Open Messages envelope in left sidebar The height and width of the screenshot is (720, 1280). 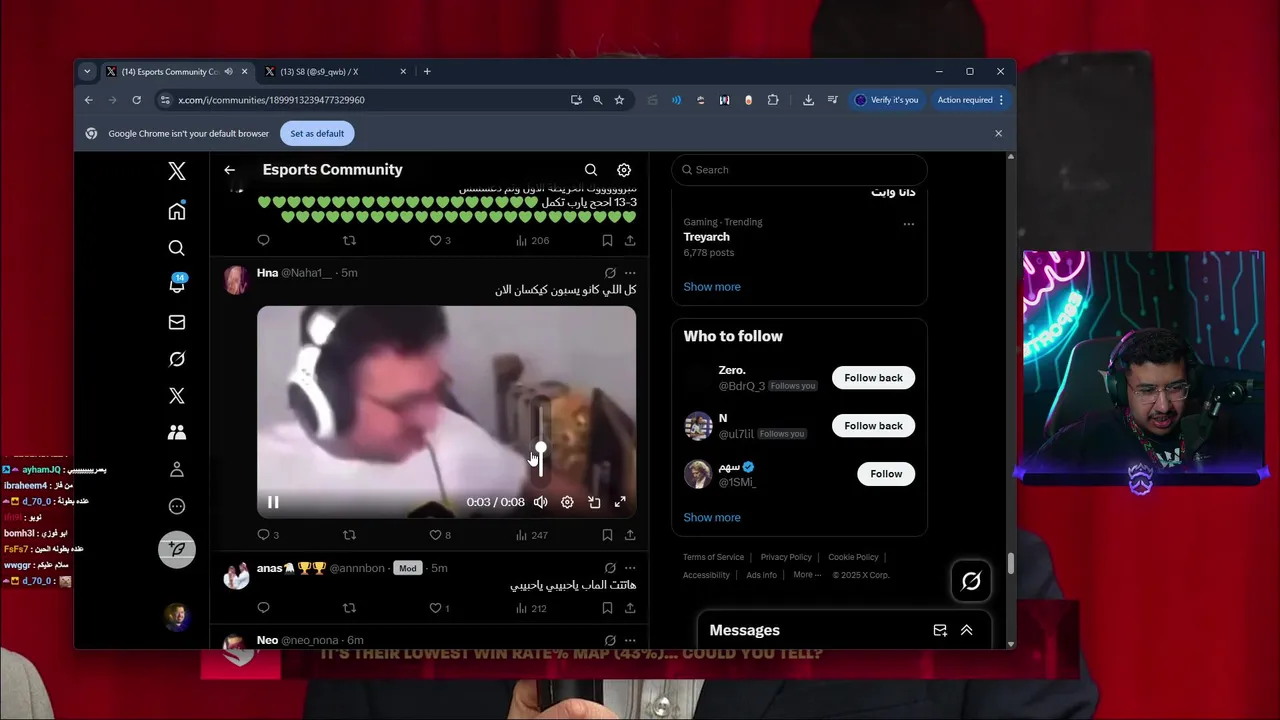[177, 322]
